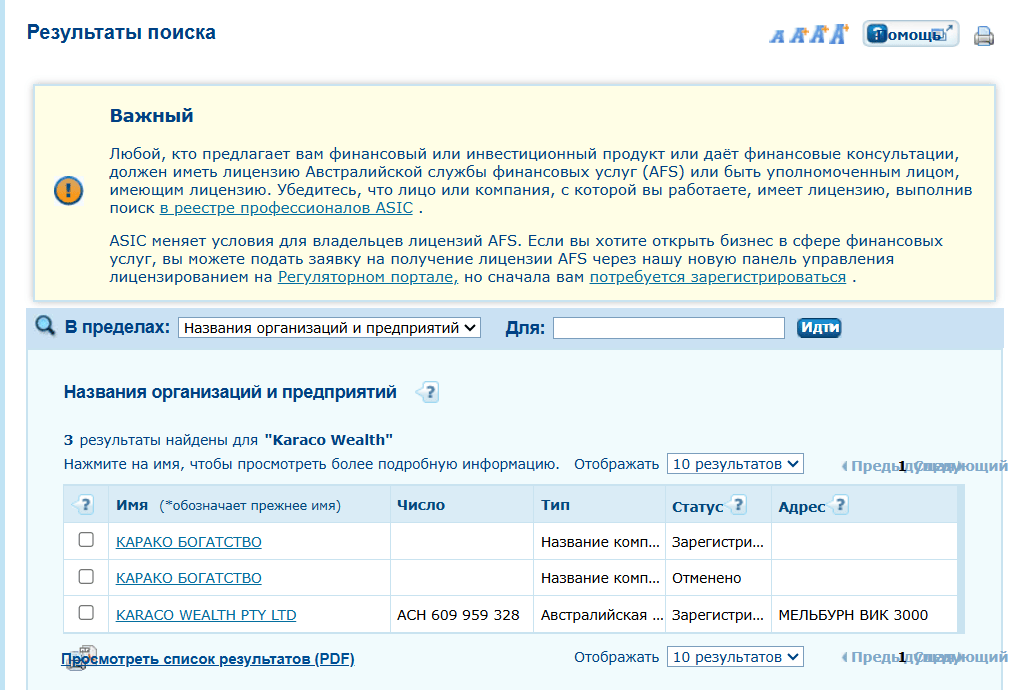1009x690 pixels.
Task: Expand the bottom "10 результатов" display dropdown
Action: 735,657
